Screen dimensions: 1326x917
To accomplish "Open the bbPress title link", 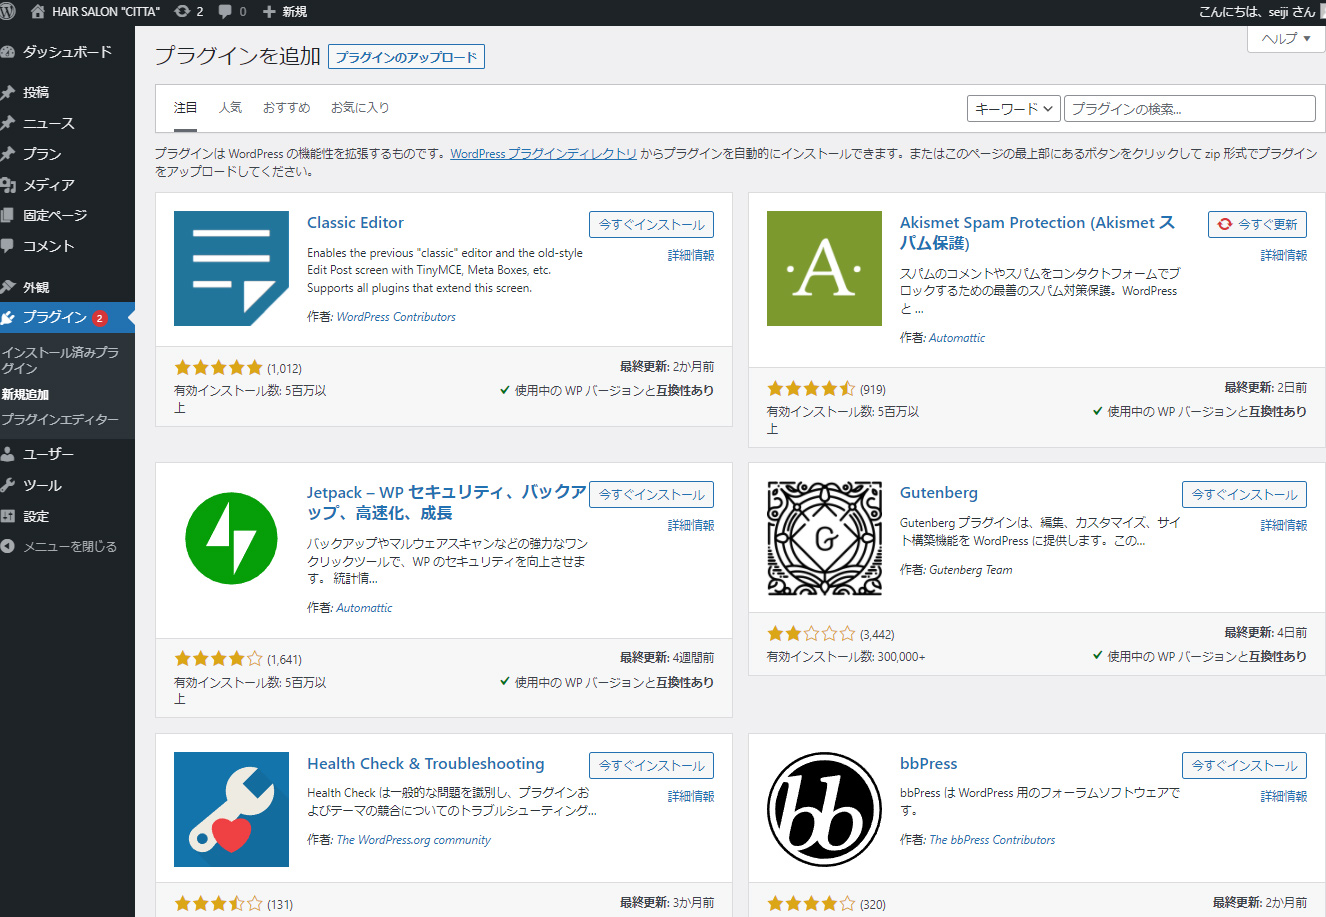I will [928, 764].
